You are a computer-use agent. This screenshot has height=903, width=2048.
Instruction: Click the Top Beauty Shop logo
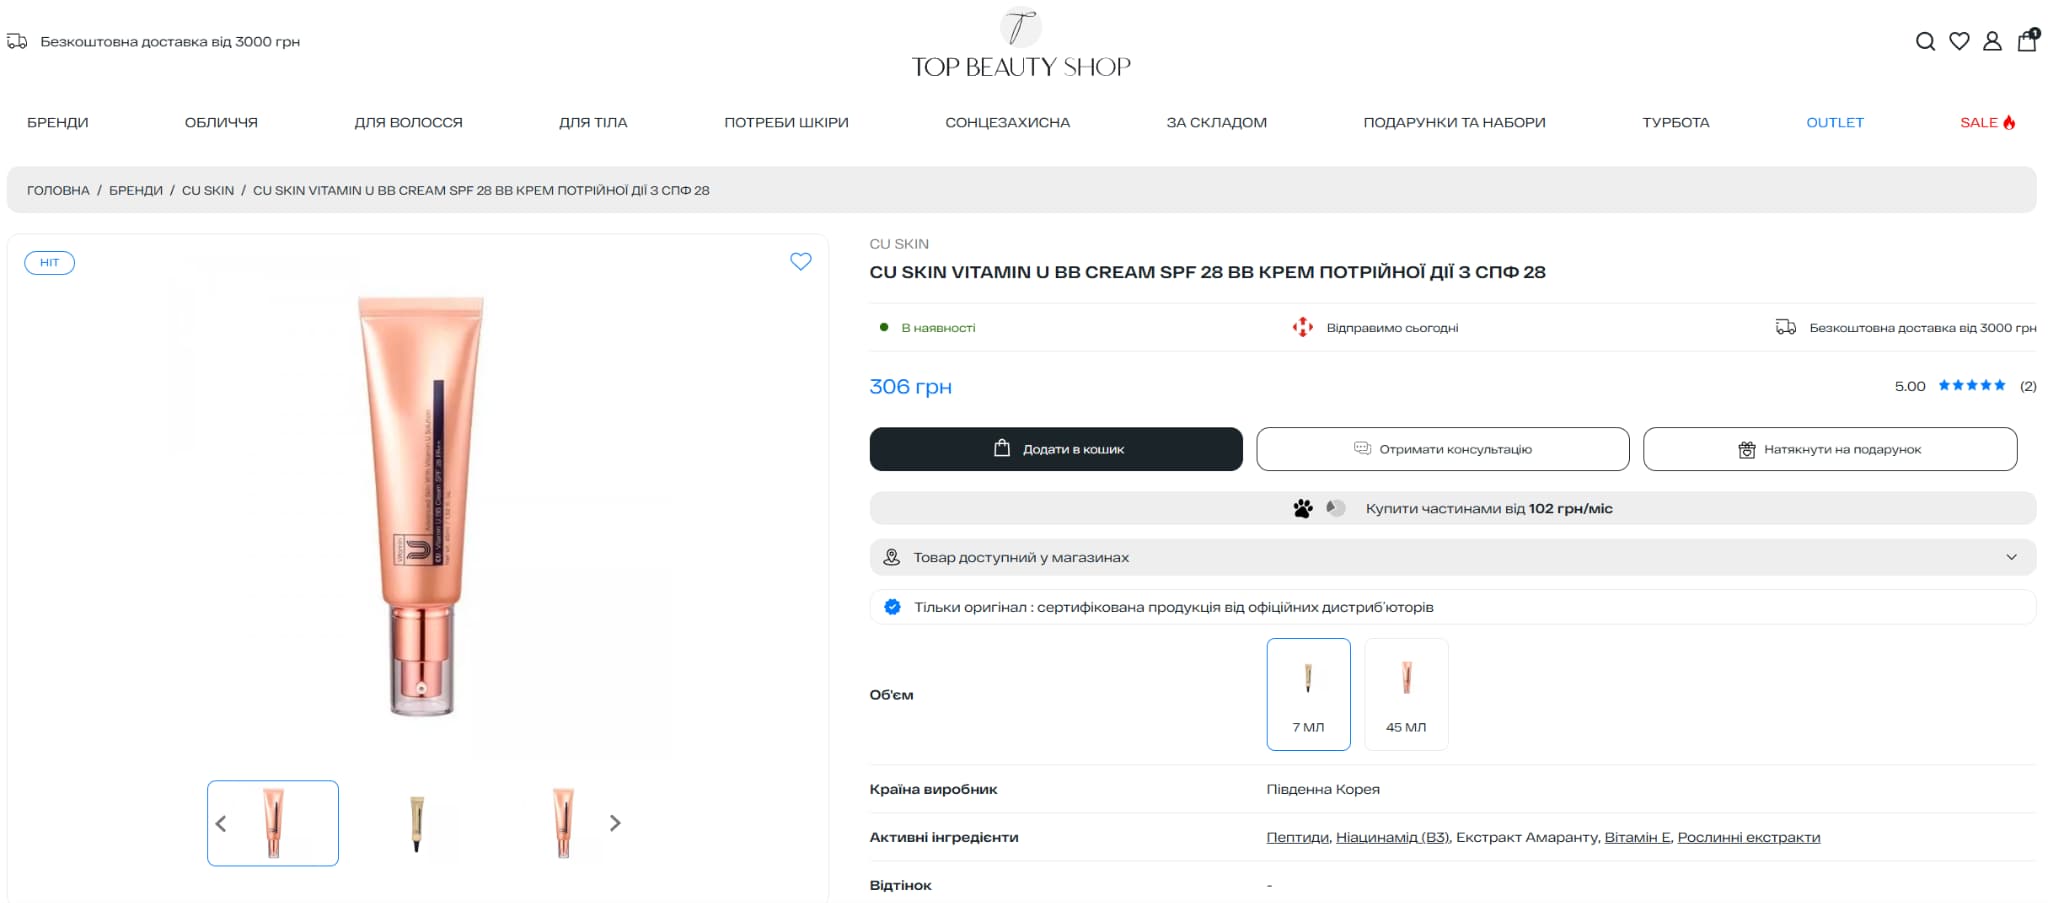1021,43
